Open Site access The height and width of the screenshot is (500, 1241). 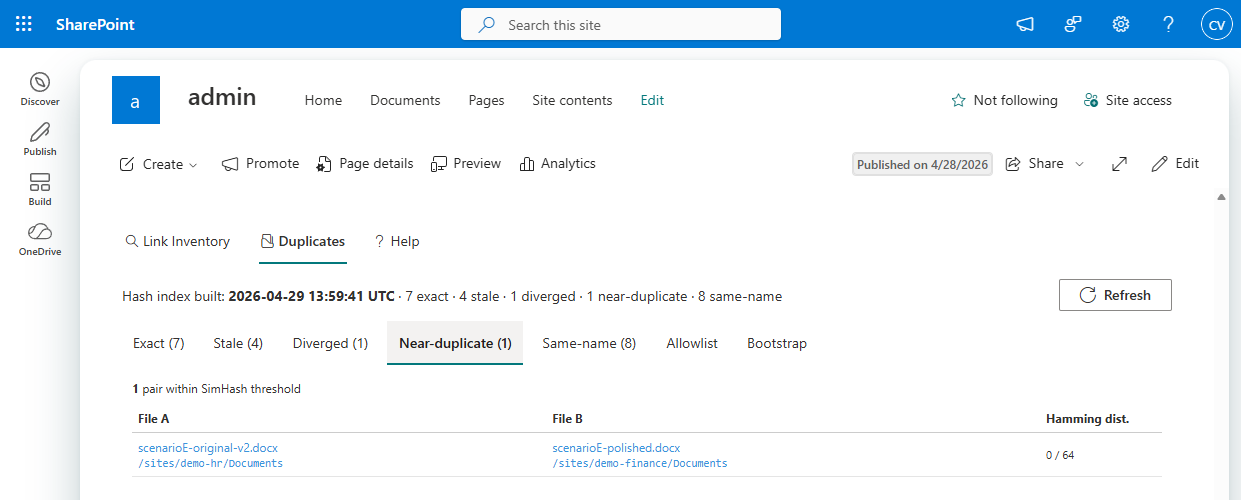click(1128, 100)
